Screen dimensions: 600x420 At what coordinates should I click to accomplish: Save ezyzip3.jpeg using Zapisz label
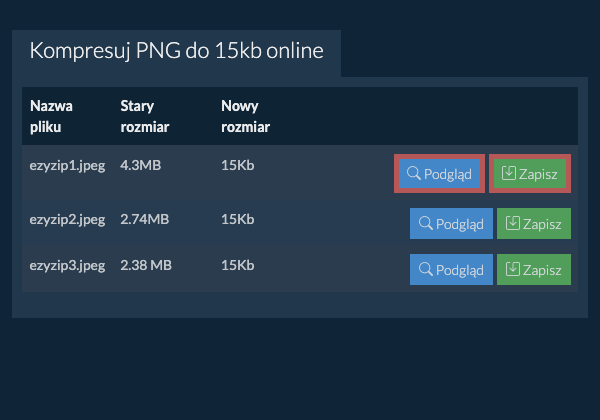tap(542, 270)
